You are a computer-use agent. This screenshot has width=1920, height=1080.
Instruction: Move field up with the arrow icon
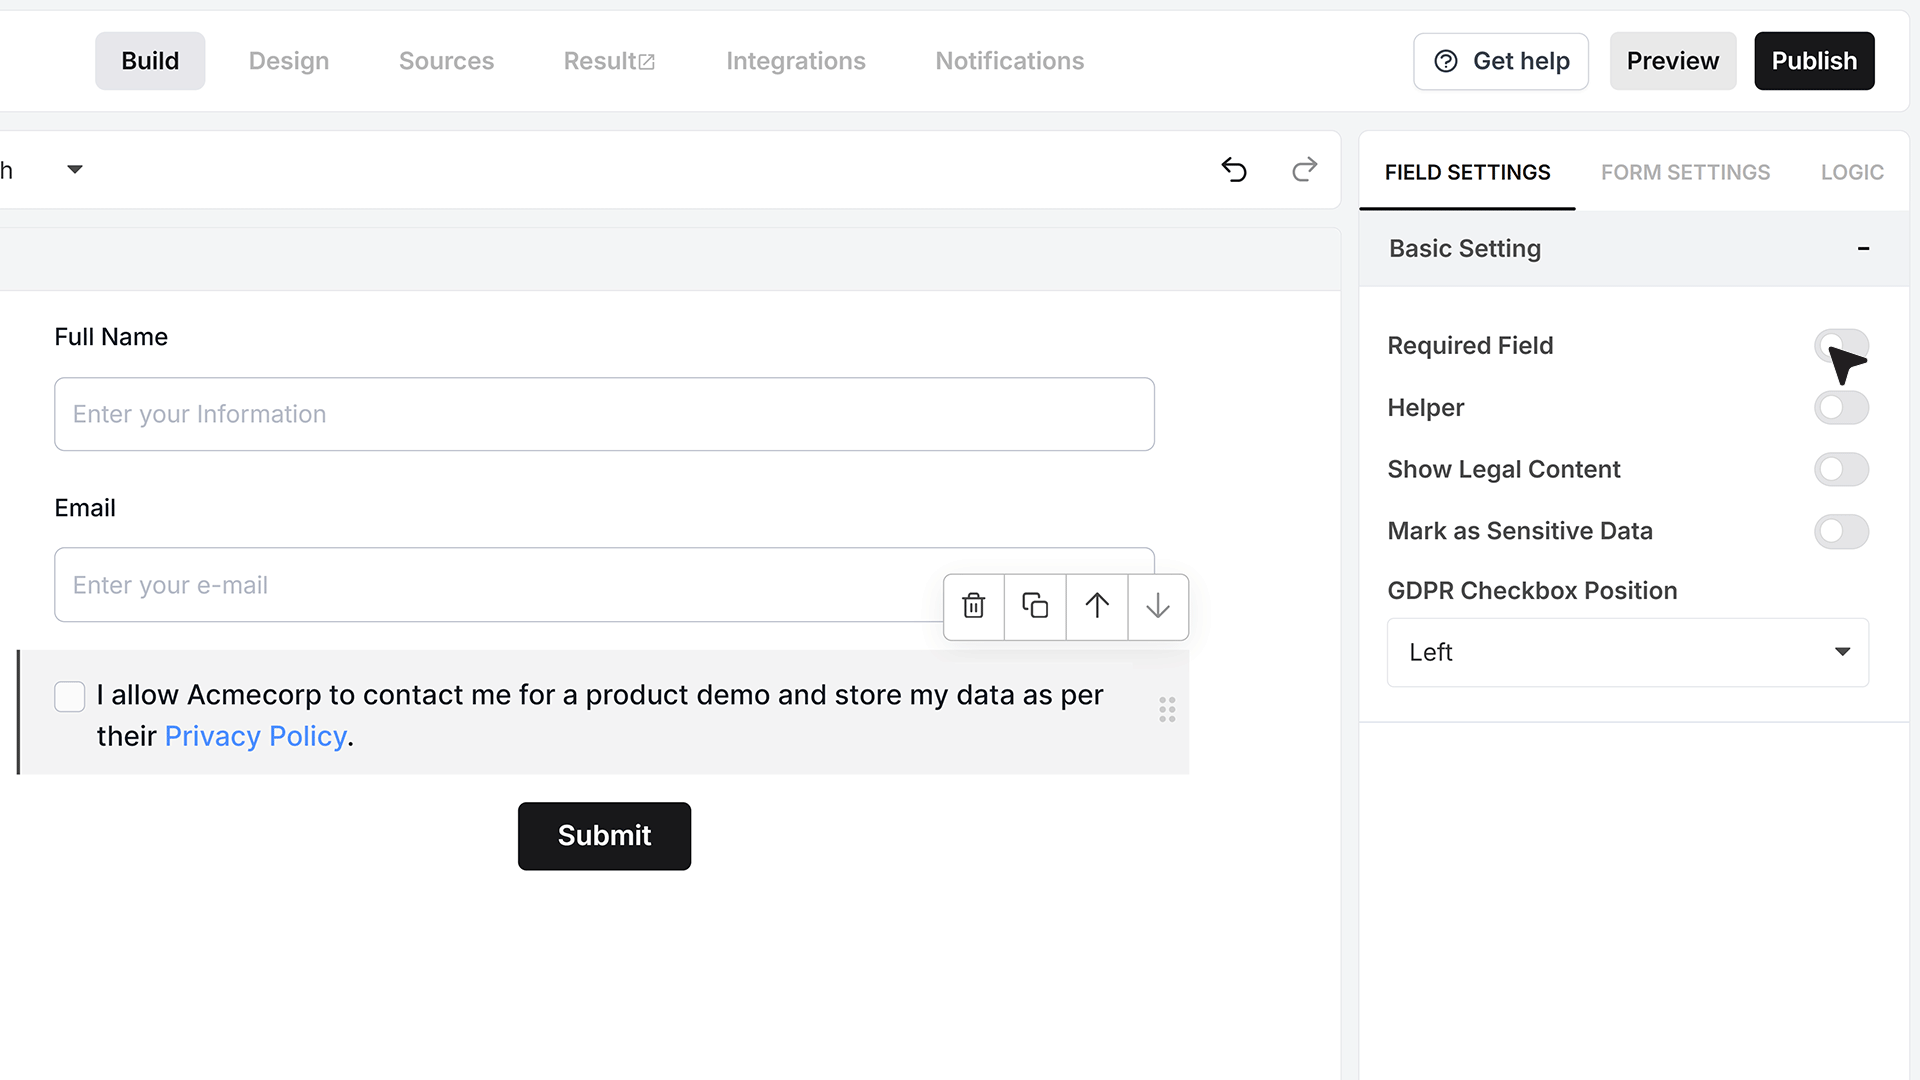1097,606
